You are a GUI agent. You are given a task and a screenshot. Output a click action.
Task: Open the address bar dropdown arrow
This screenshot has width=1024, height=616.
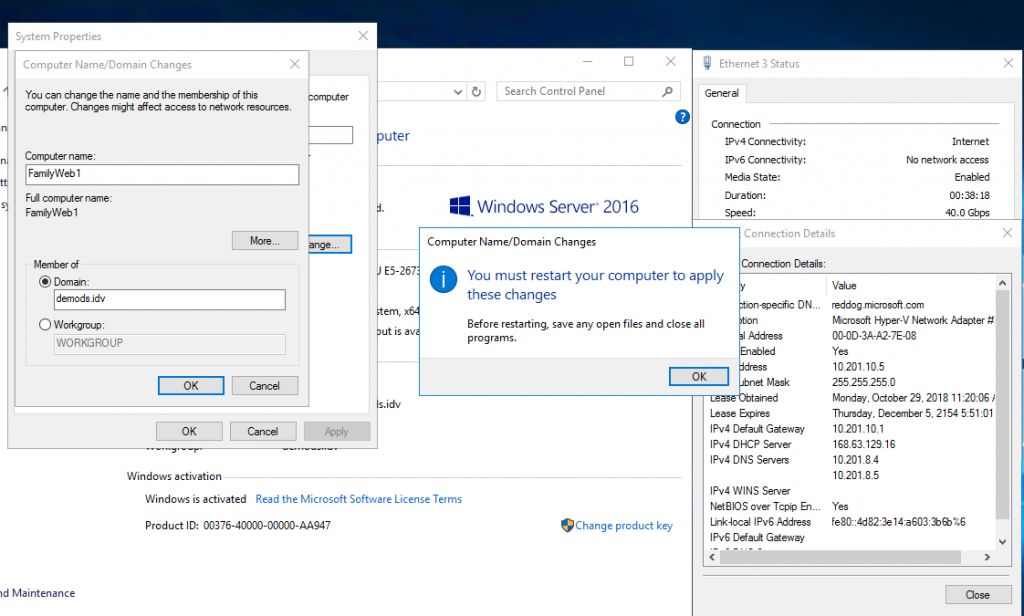pos(458,92)
